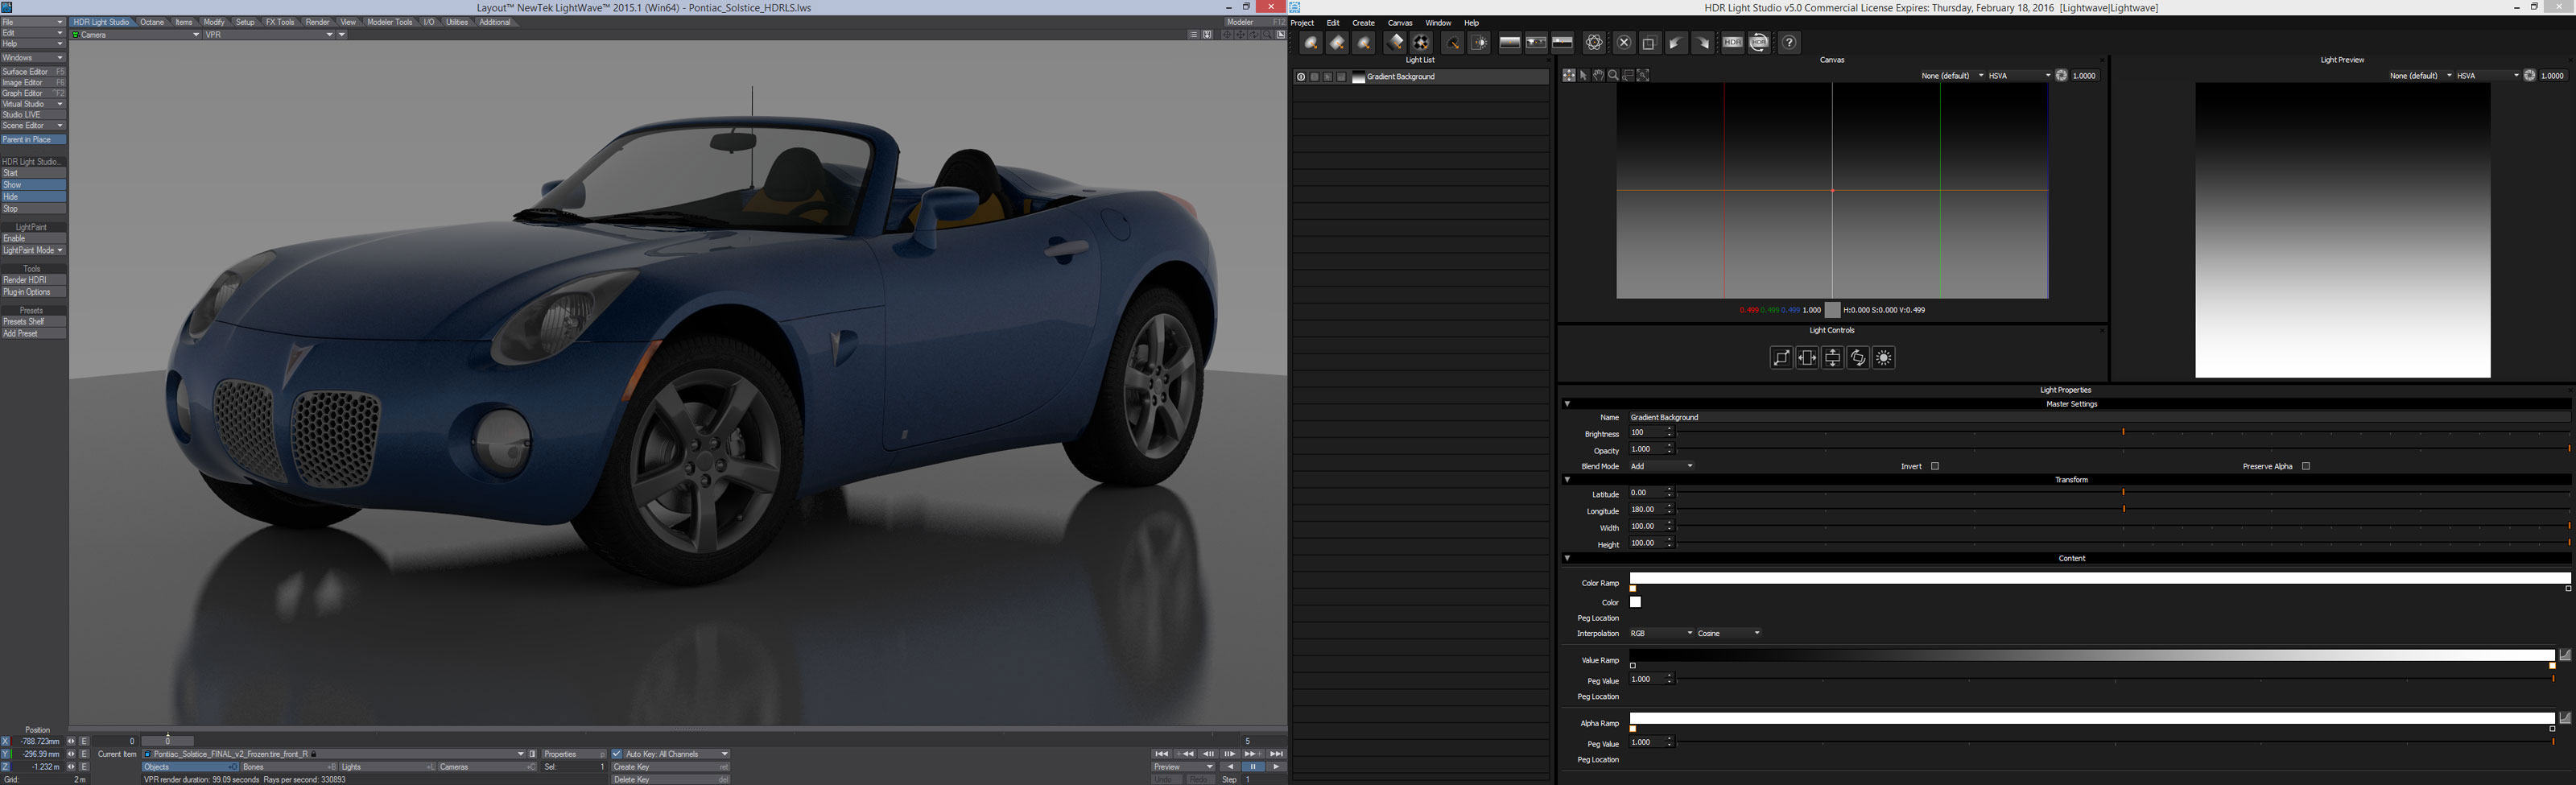Image resolution: width=2576 pixels, height=785 pixels.
Task: Click the Add Preset button
Action: coord(33,334)
